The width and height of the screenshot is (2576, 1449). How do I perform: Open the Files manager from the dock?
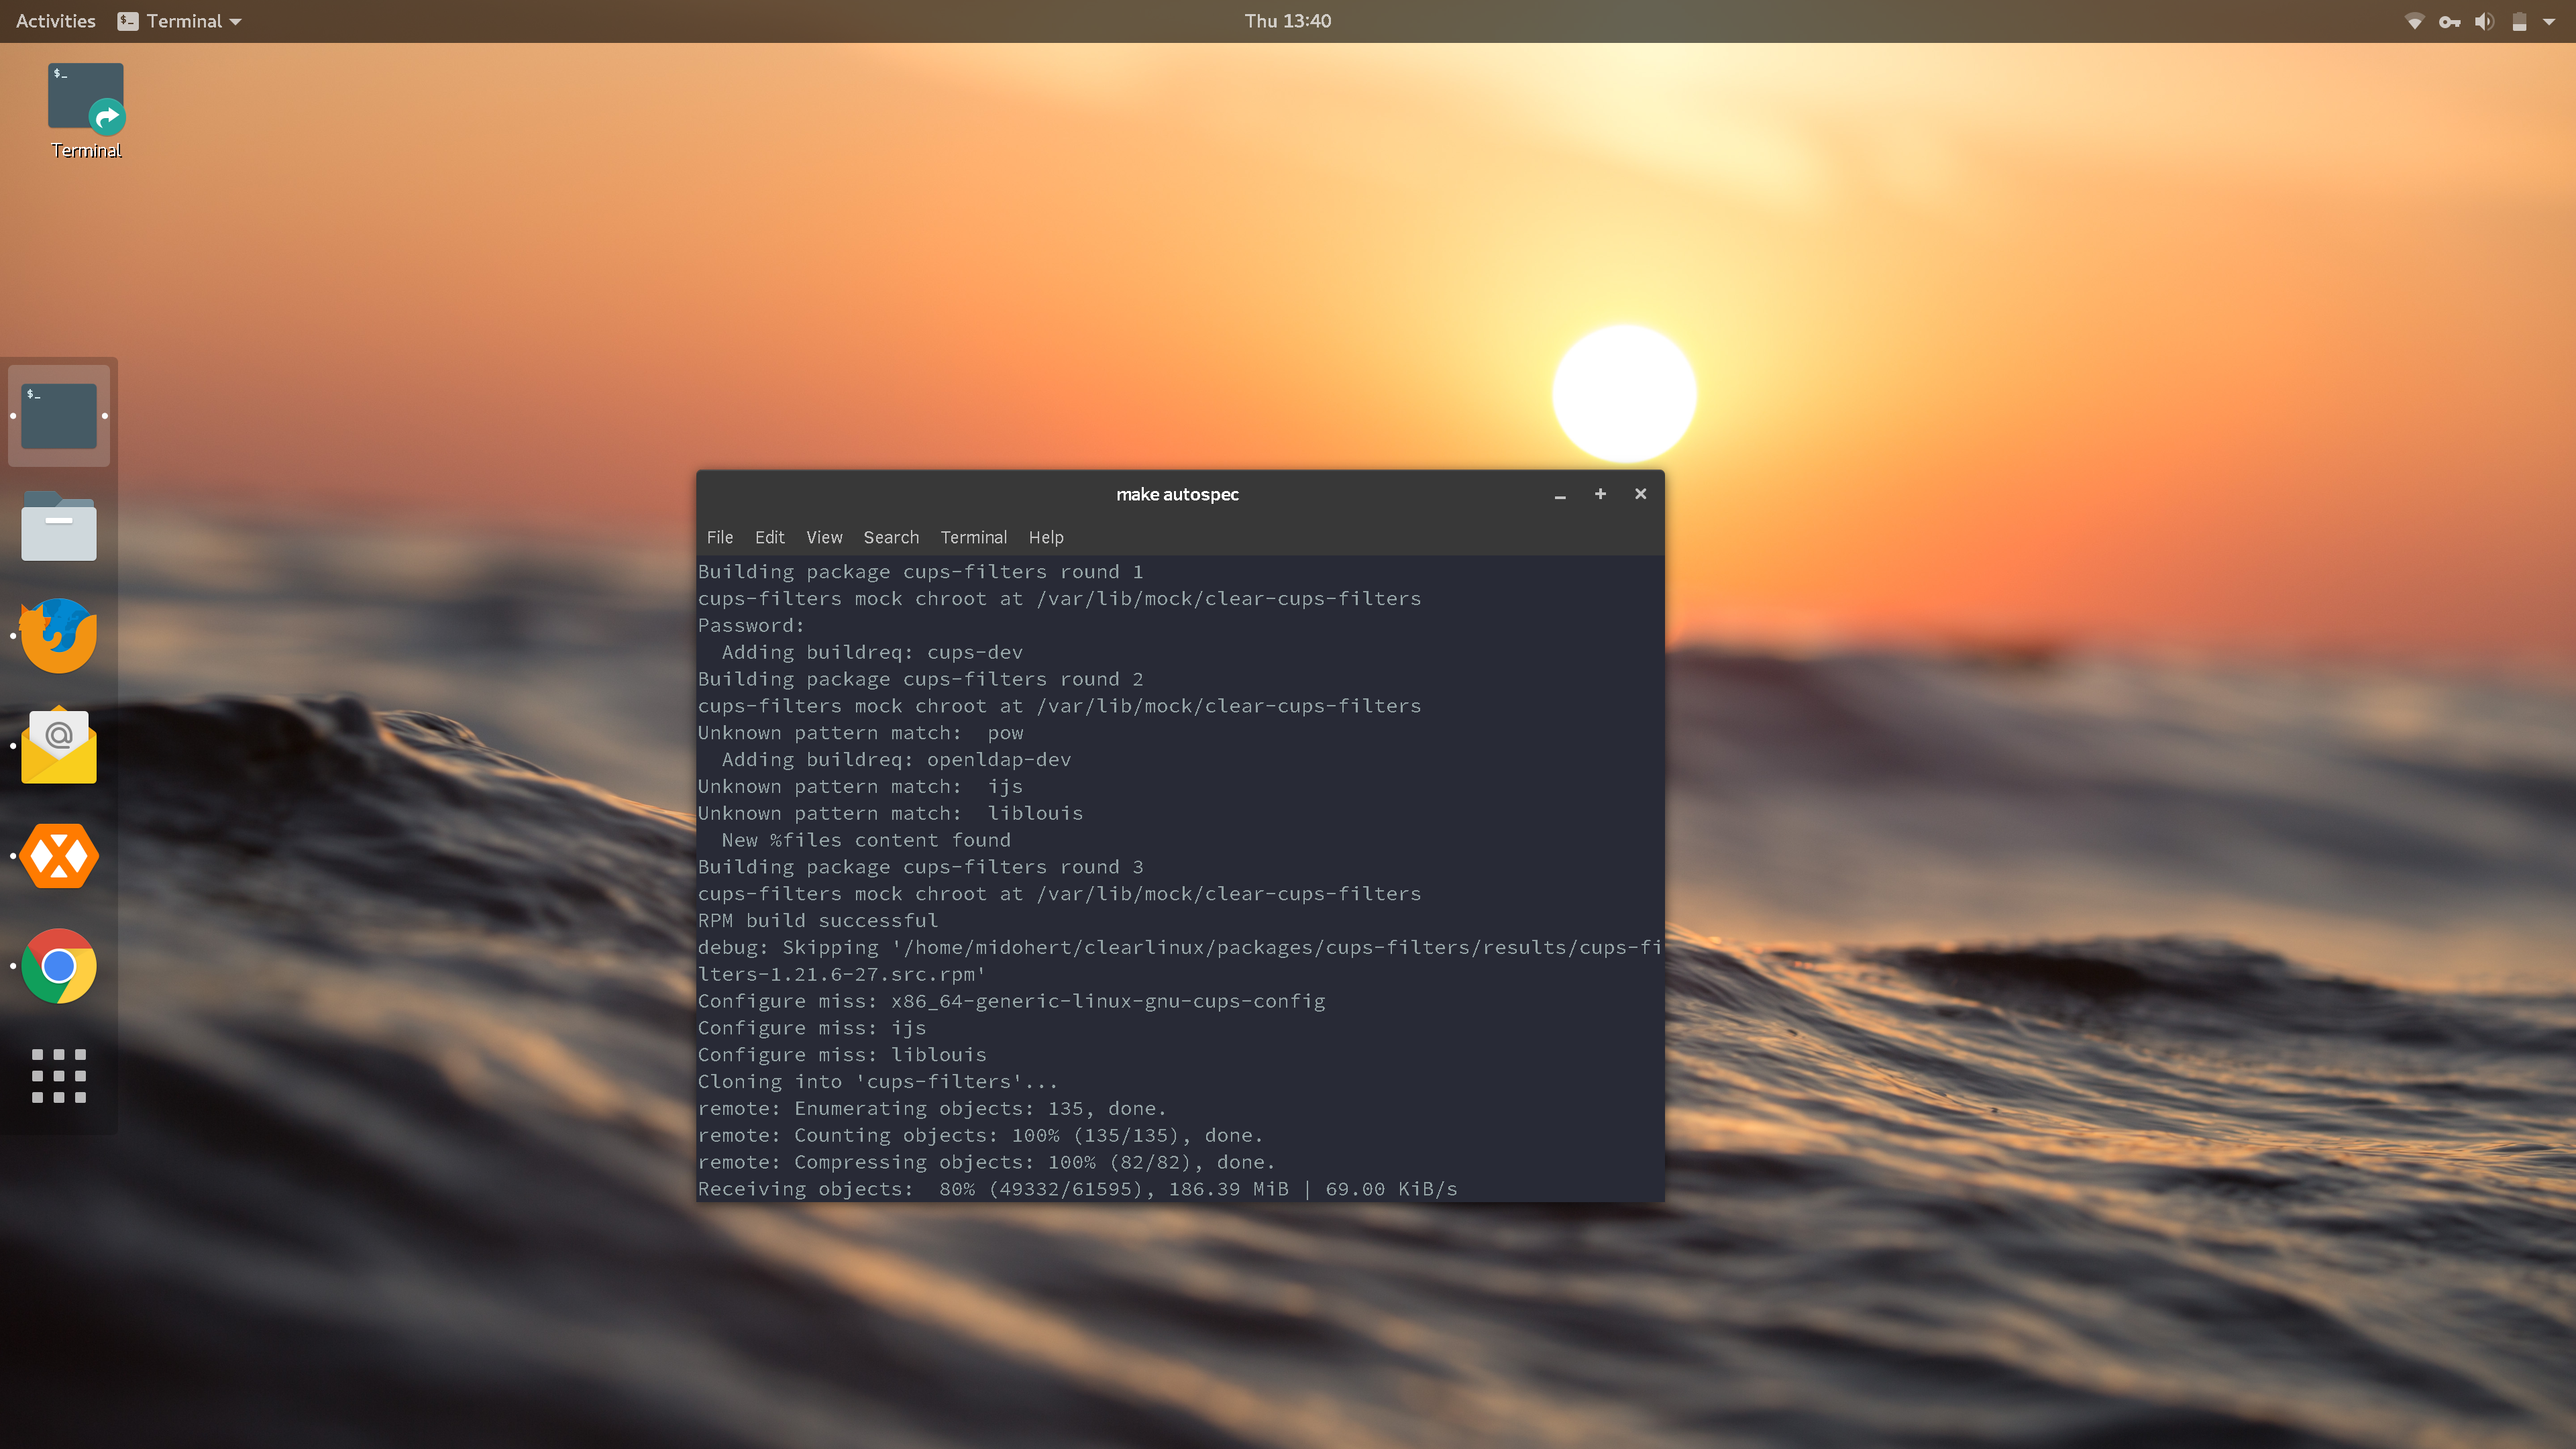tap(59, 526)
